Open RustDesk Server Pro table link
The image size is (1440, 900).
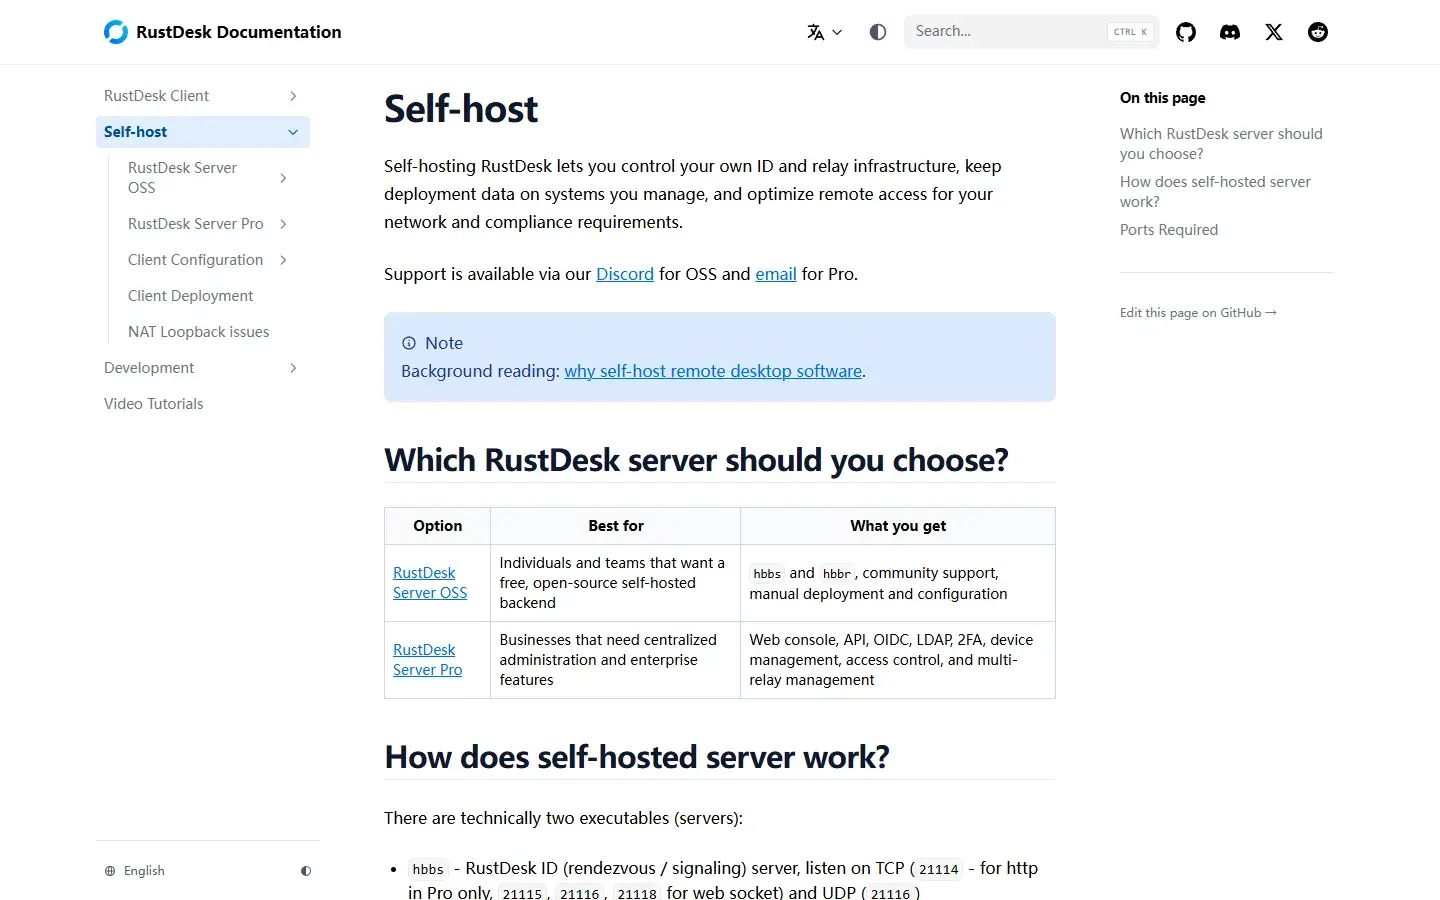[x=427, y=660]
